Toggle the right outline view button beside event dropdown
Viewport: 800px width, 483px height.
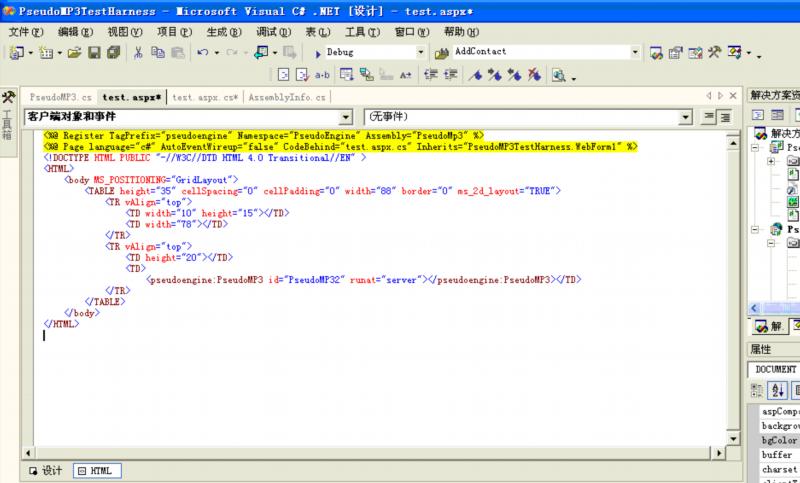tap(725, 117)
